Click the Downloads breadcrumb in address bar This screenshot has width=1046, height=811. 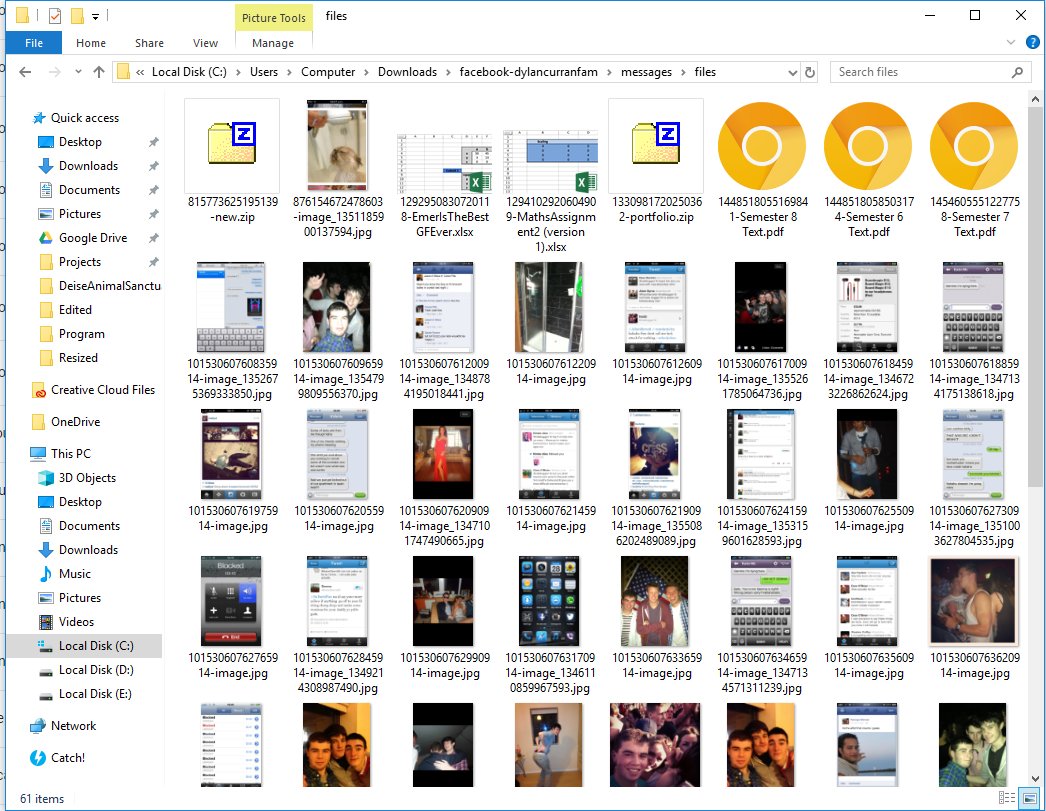[407, 72]
